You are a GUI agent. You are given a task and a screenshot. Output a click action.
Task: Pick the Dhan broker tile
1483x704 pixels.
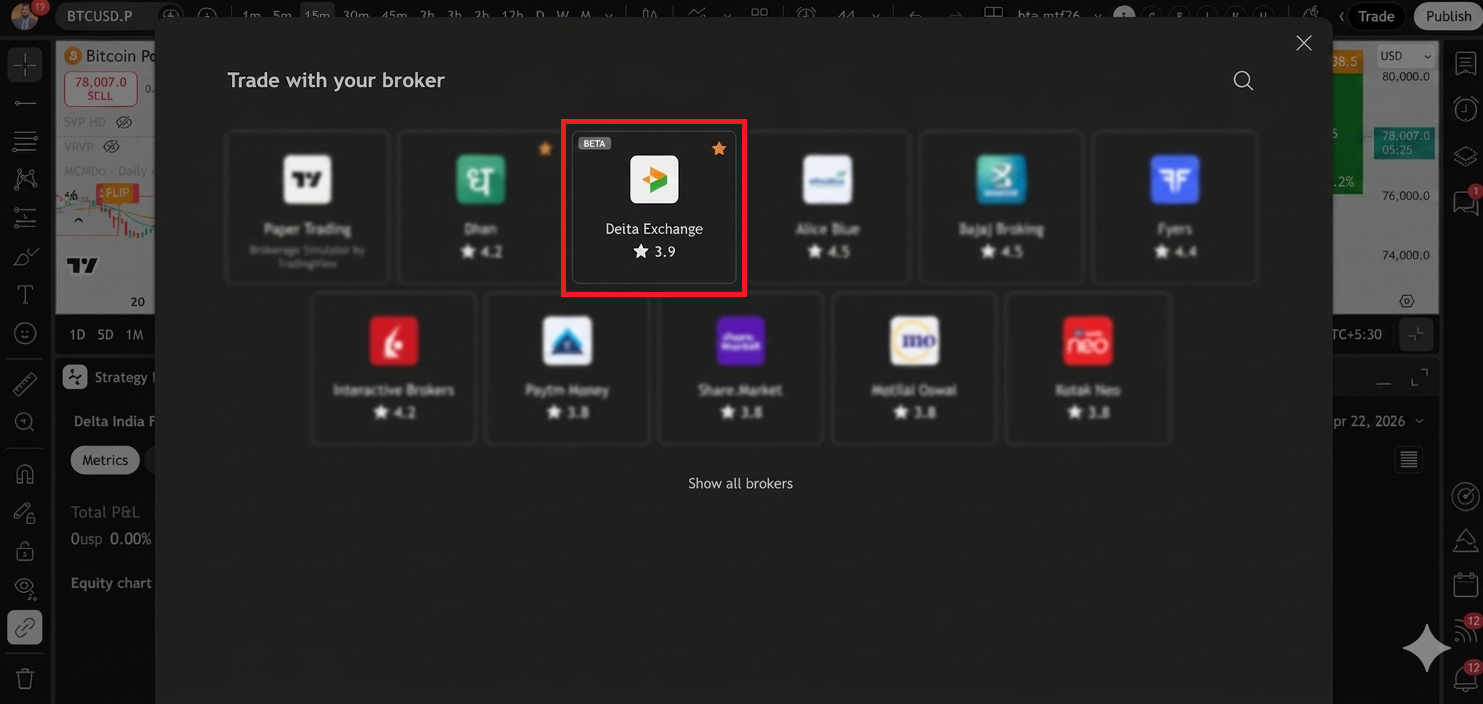[x=480, y=208]
